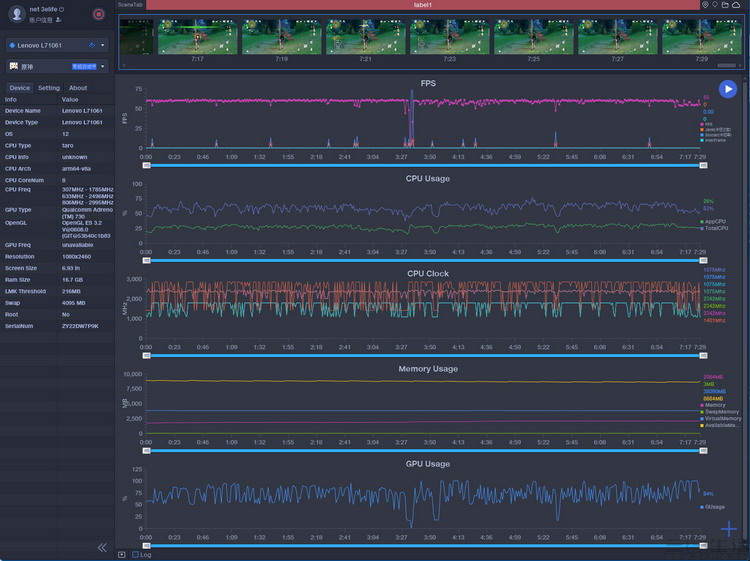
Task: Click left handle of GPU Usage range slider
Action: pyautogui.click(x=147, y=546)
